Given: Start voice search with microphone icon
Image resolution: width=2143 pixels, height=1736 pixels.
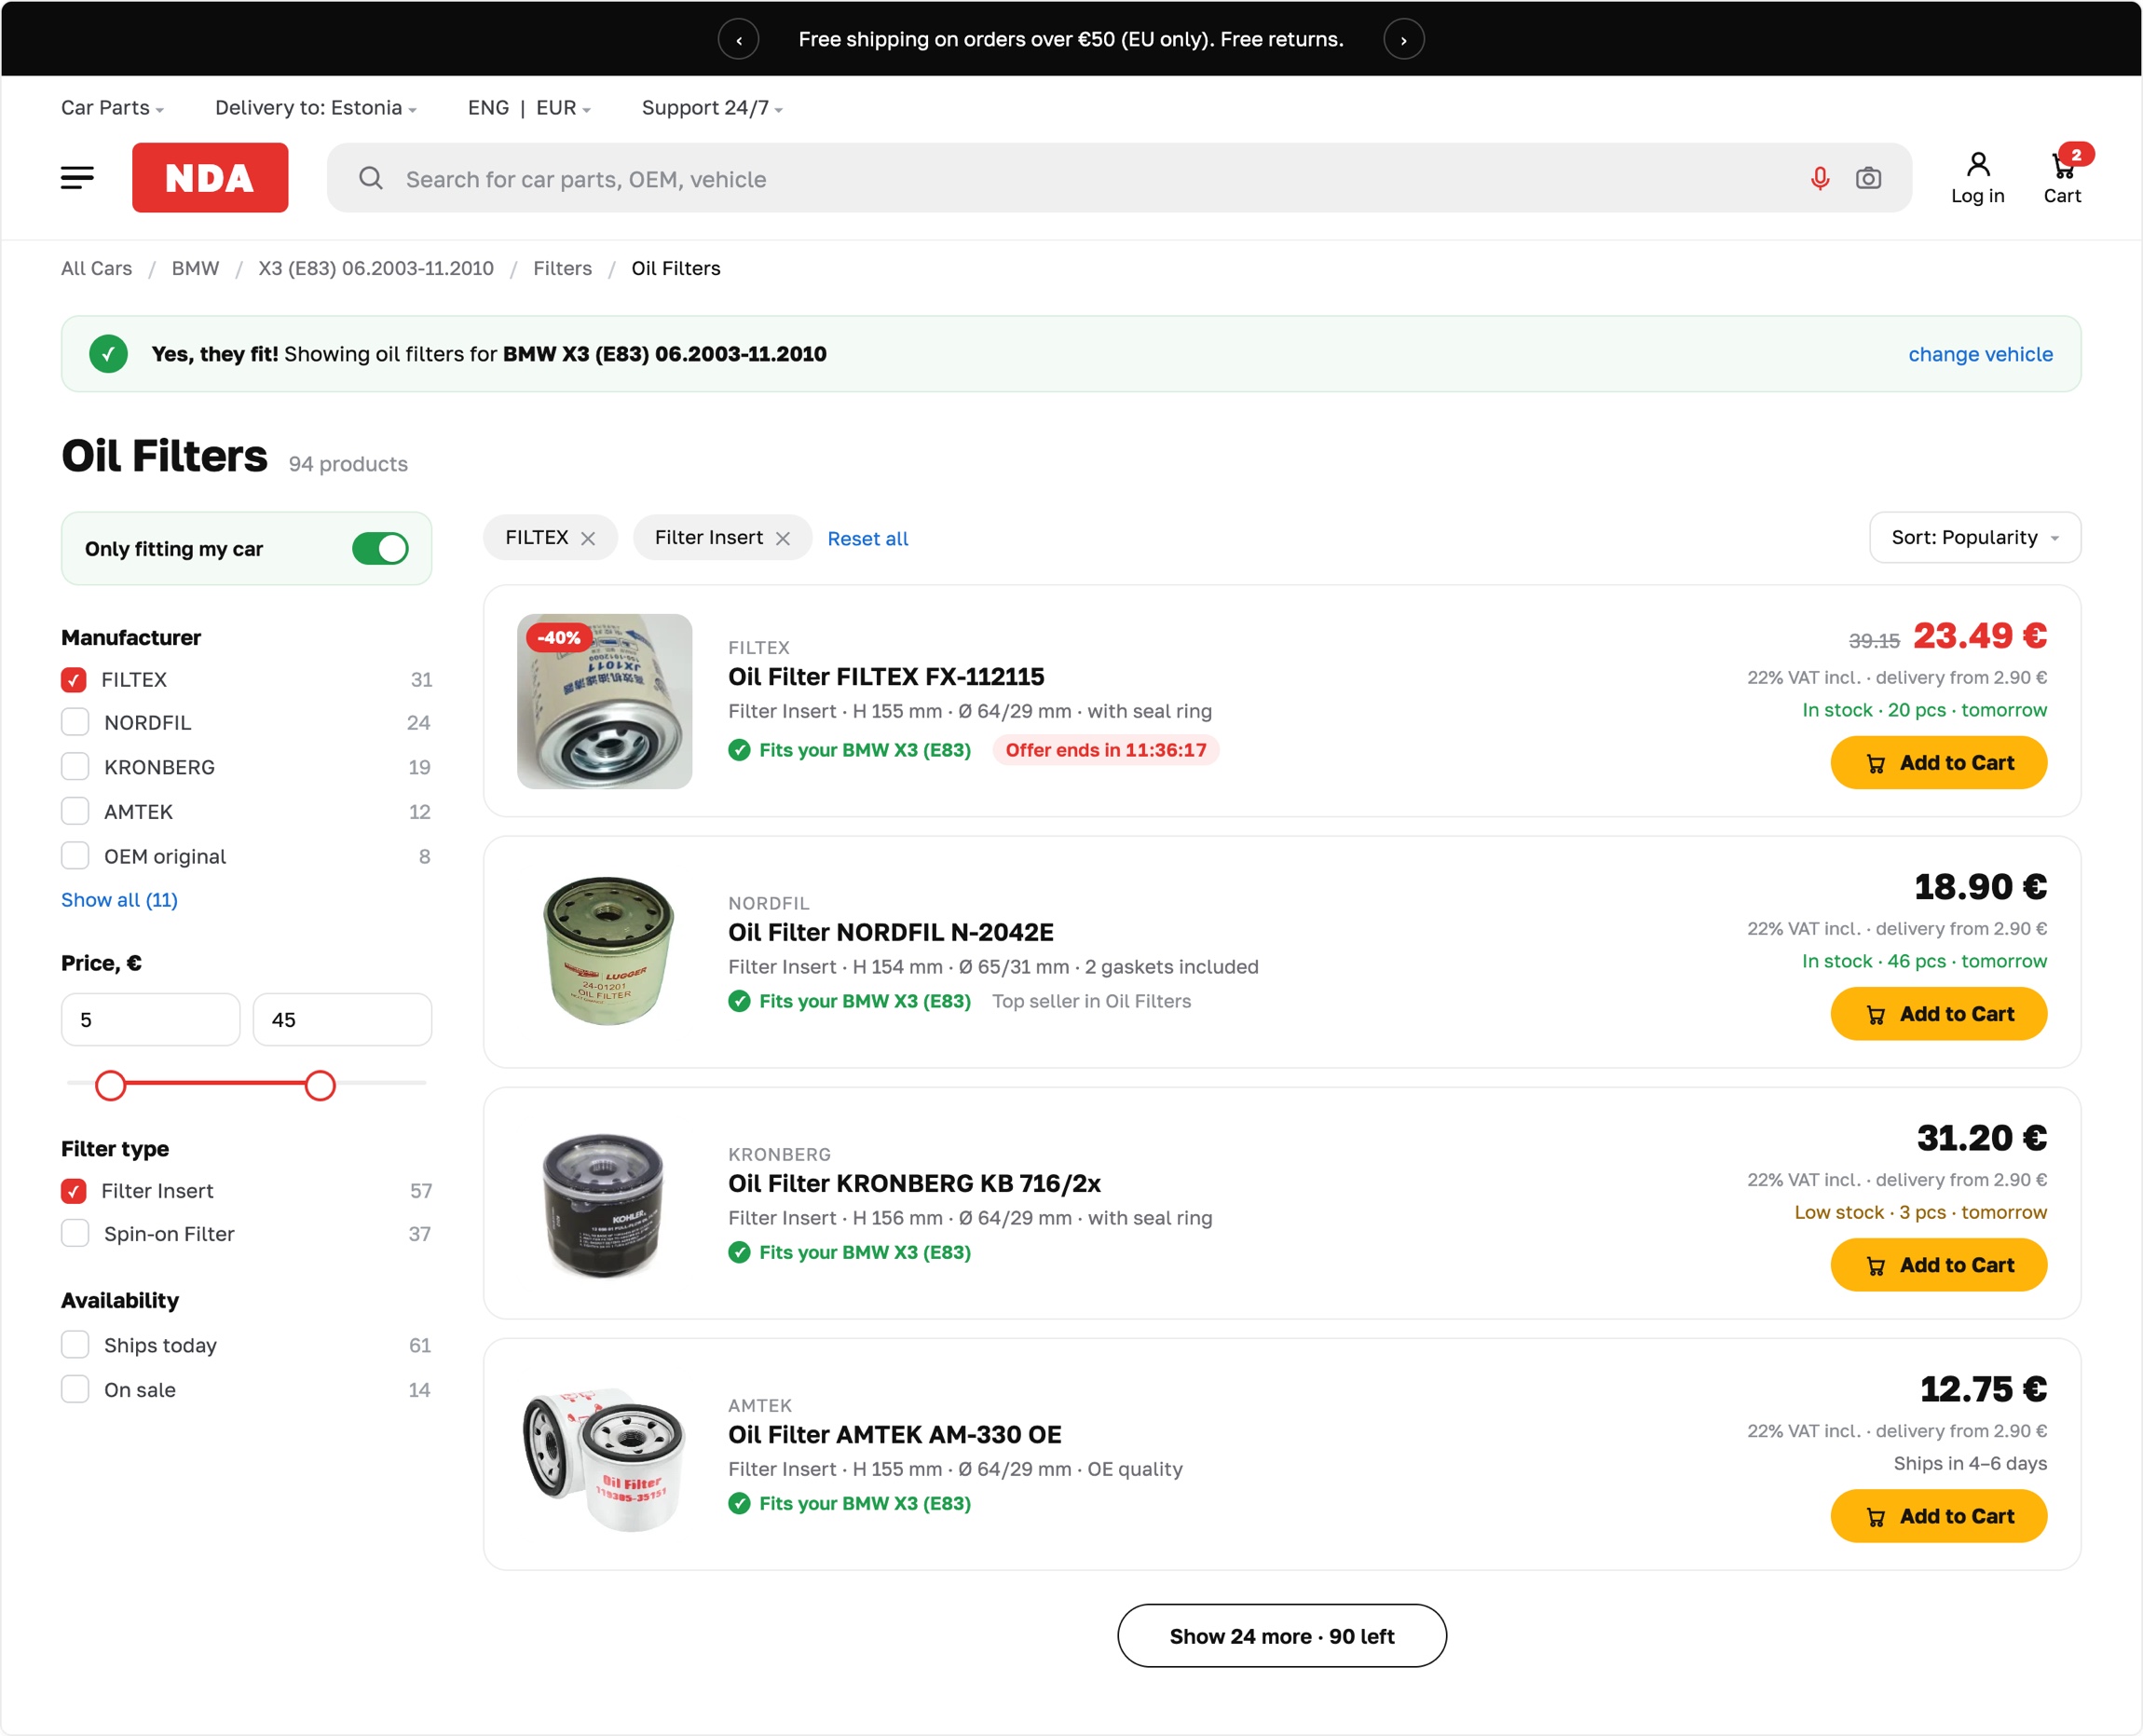Looking at the screenshot, I should tap(1820, 178).
